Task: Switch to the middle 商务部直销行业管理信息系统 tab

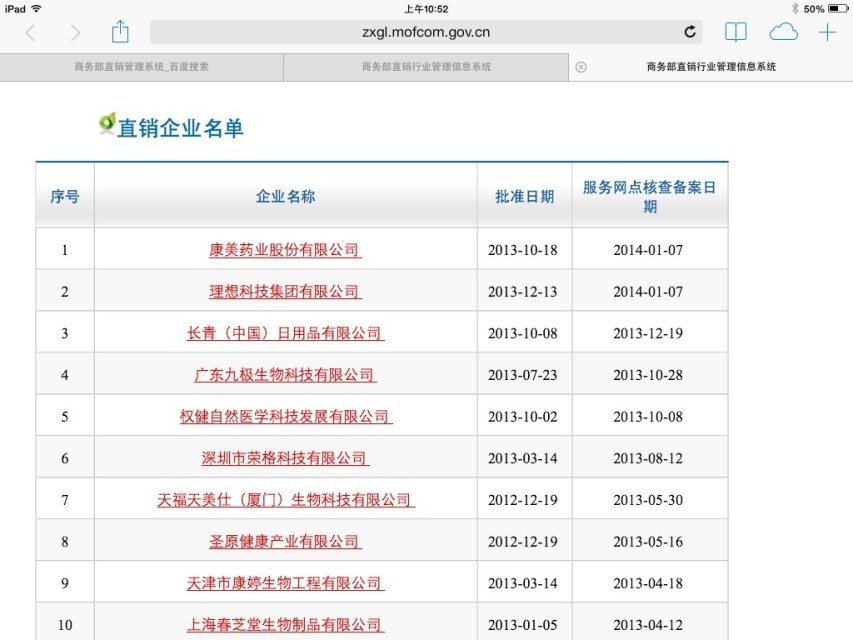Action: (x=426, y=67)
